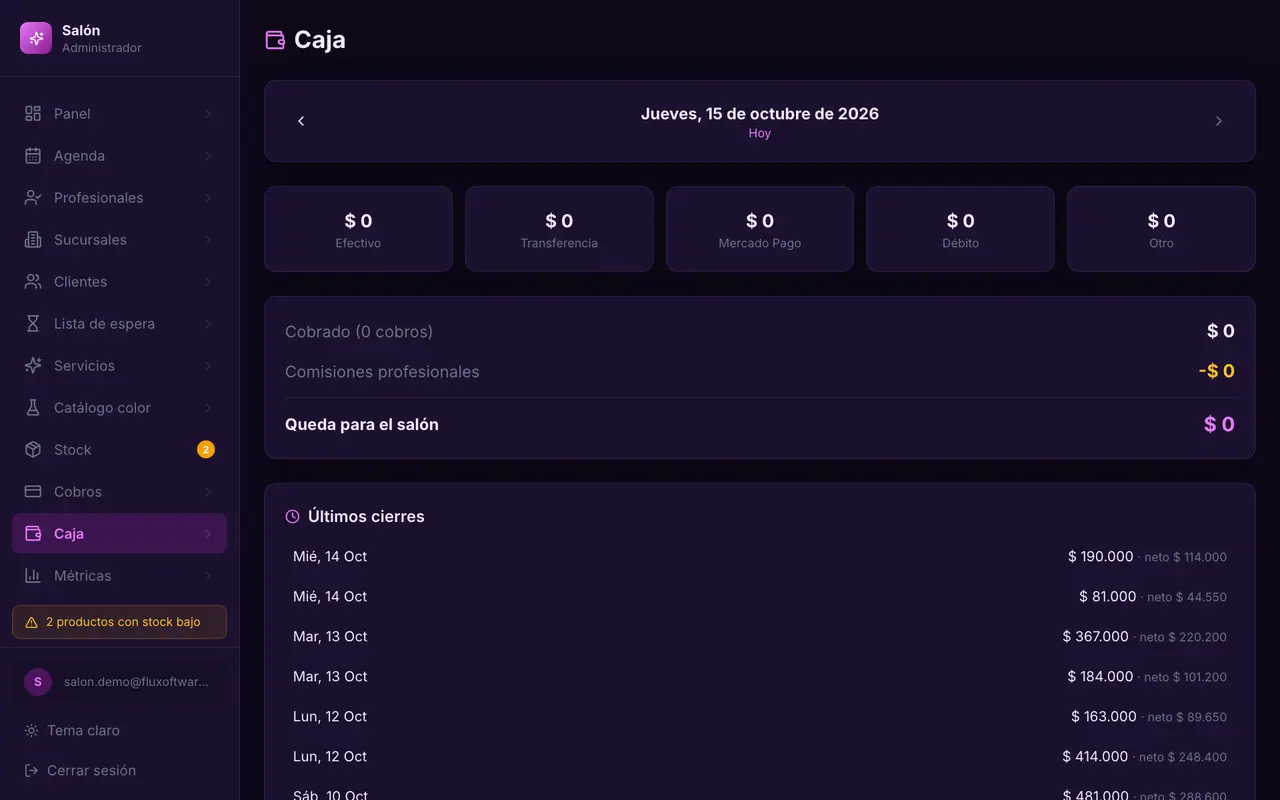Open the Cobros menu item
Image resolution: width=1280 pixels, height=800 pixels.
(x=120, y=492)
